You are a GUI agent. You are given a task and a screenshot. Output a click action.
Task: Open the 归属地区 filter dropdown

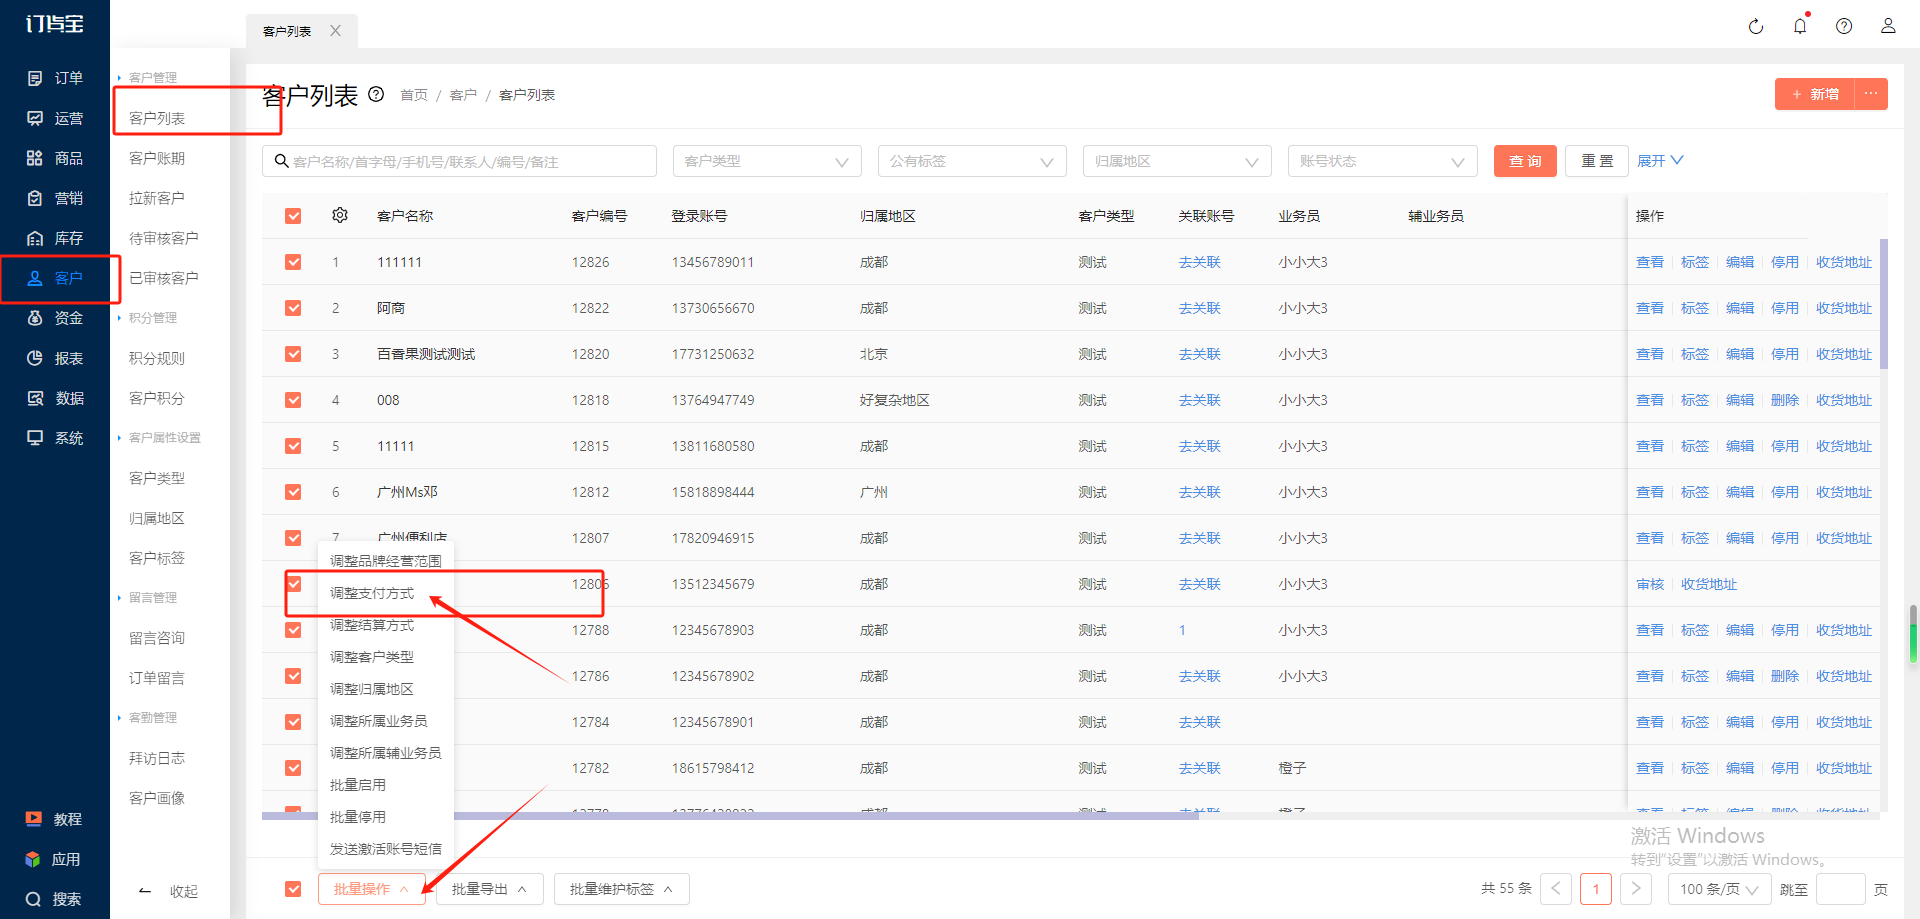(1177, 161)
